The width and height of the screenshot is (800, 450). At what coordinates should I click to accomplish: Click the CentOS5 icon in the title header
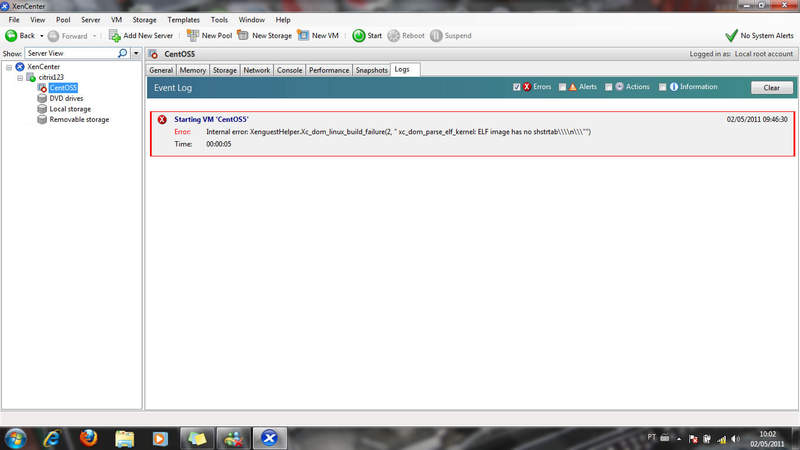pos(153,54)
